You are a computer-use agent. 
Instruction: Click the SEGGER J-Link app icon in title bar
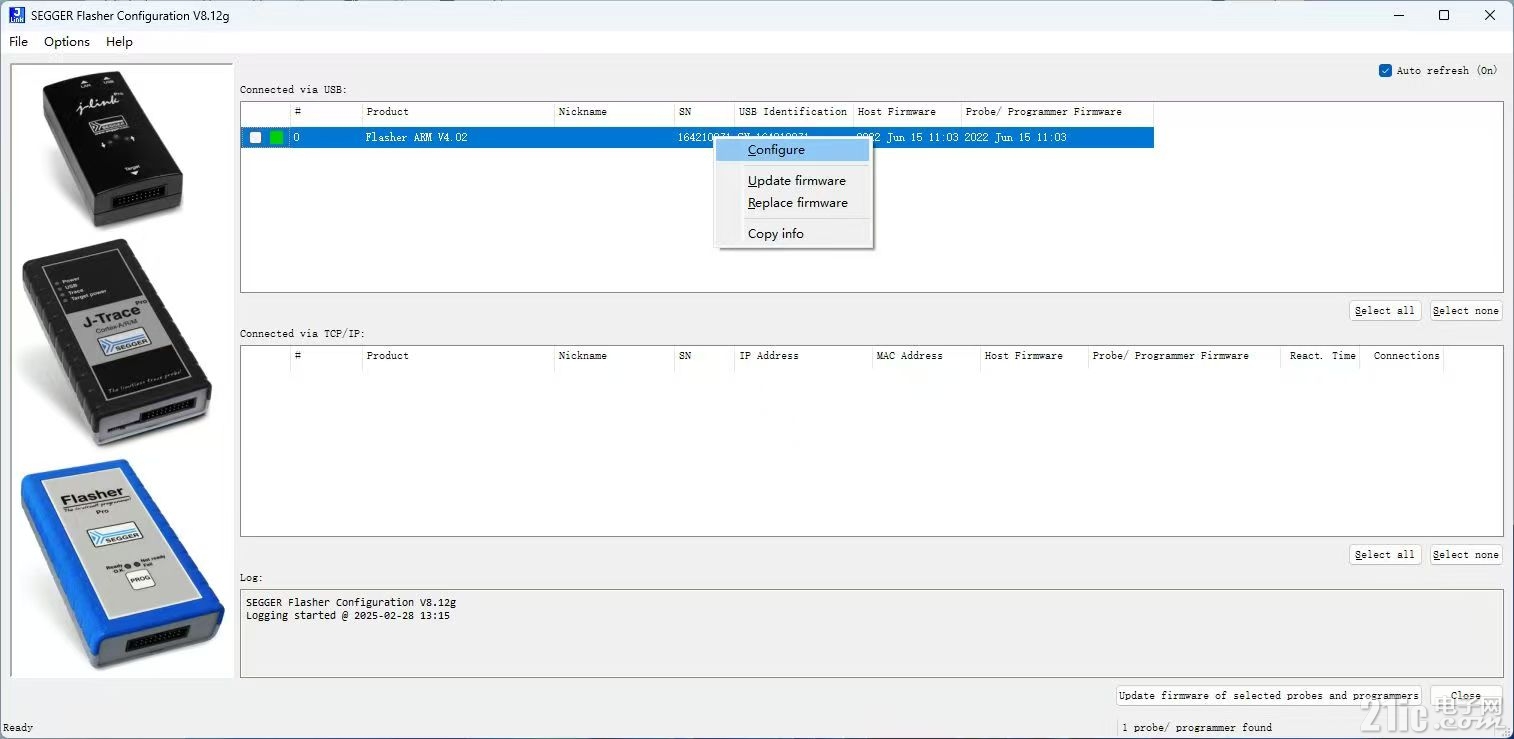(17, 15)
